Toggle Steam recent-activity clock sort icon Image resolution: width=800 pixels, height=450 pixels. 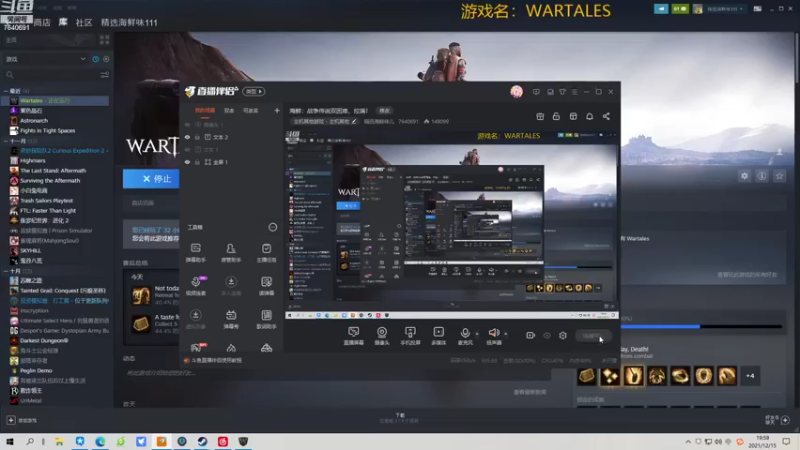[95, 59]
